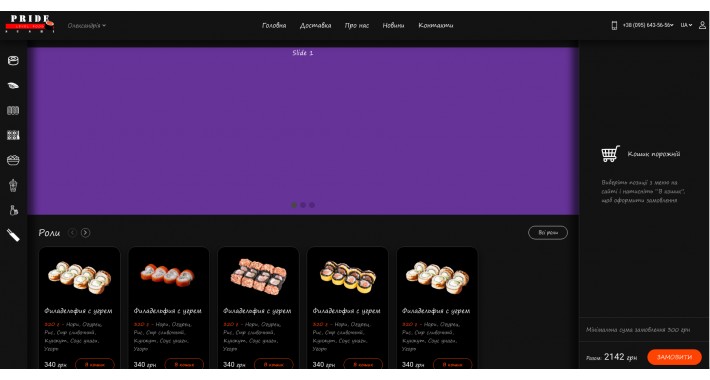Image resolution: width=710 pixels, height=380 pixels.
Task: Open Про нас in the top menu
Action: pyautogui.click(x=357, y=25)
